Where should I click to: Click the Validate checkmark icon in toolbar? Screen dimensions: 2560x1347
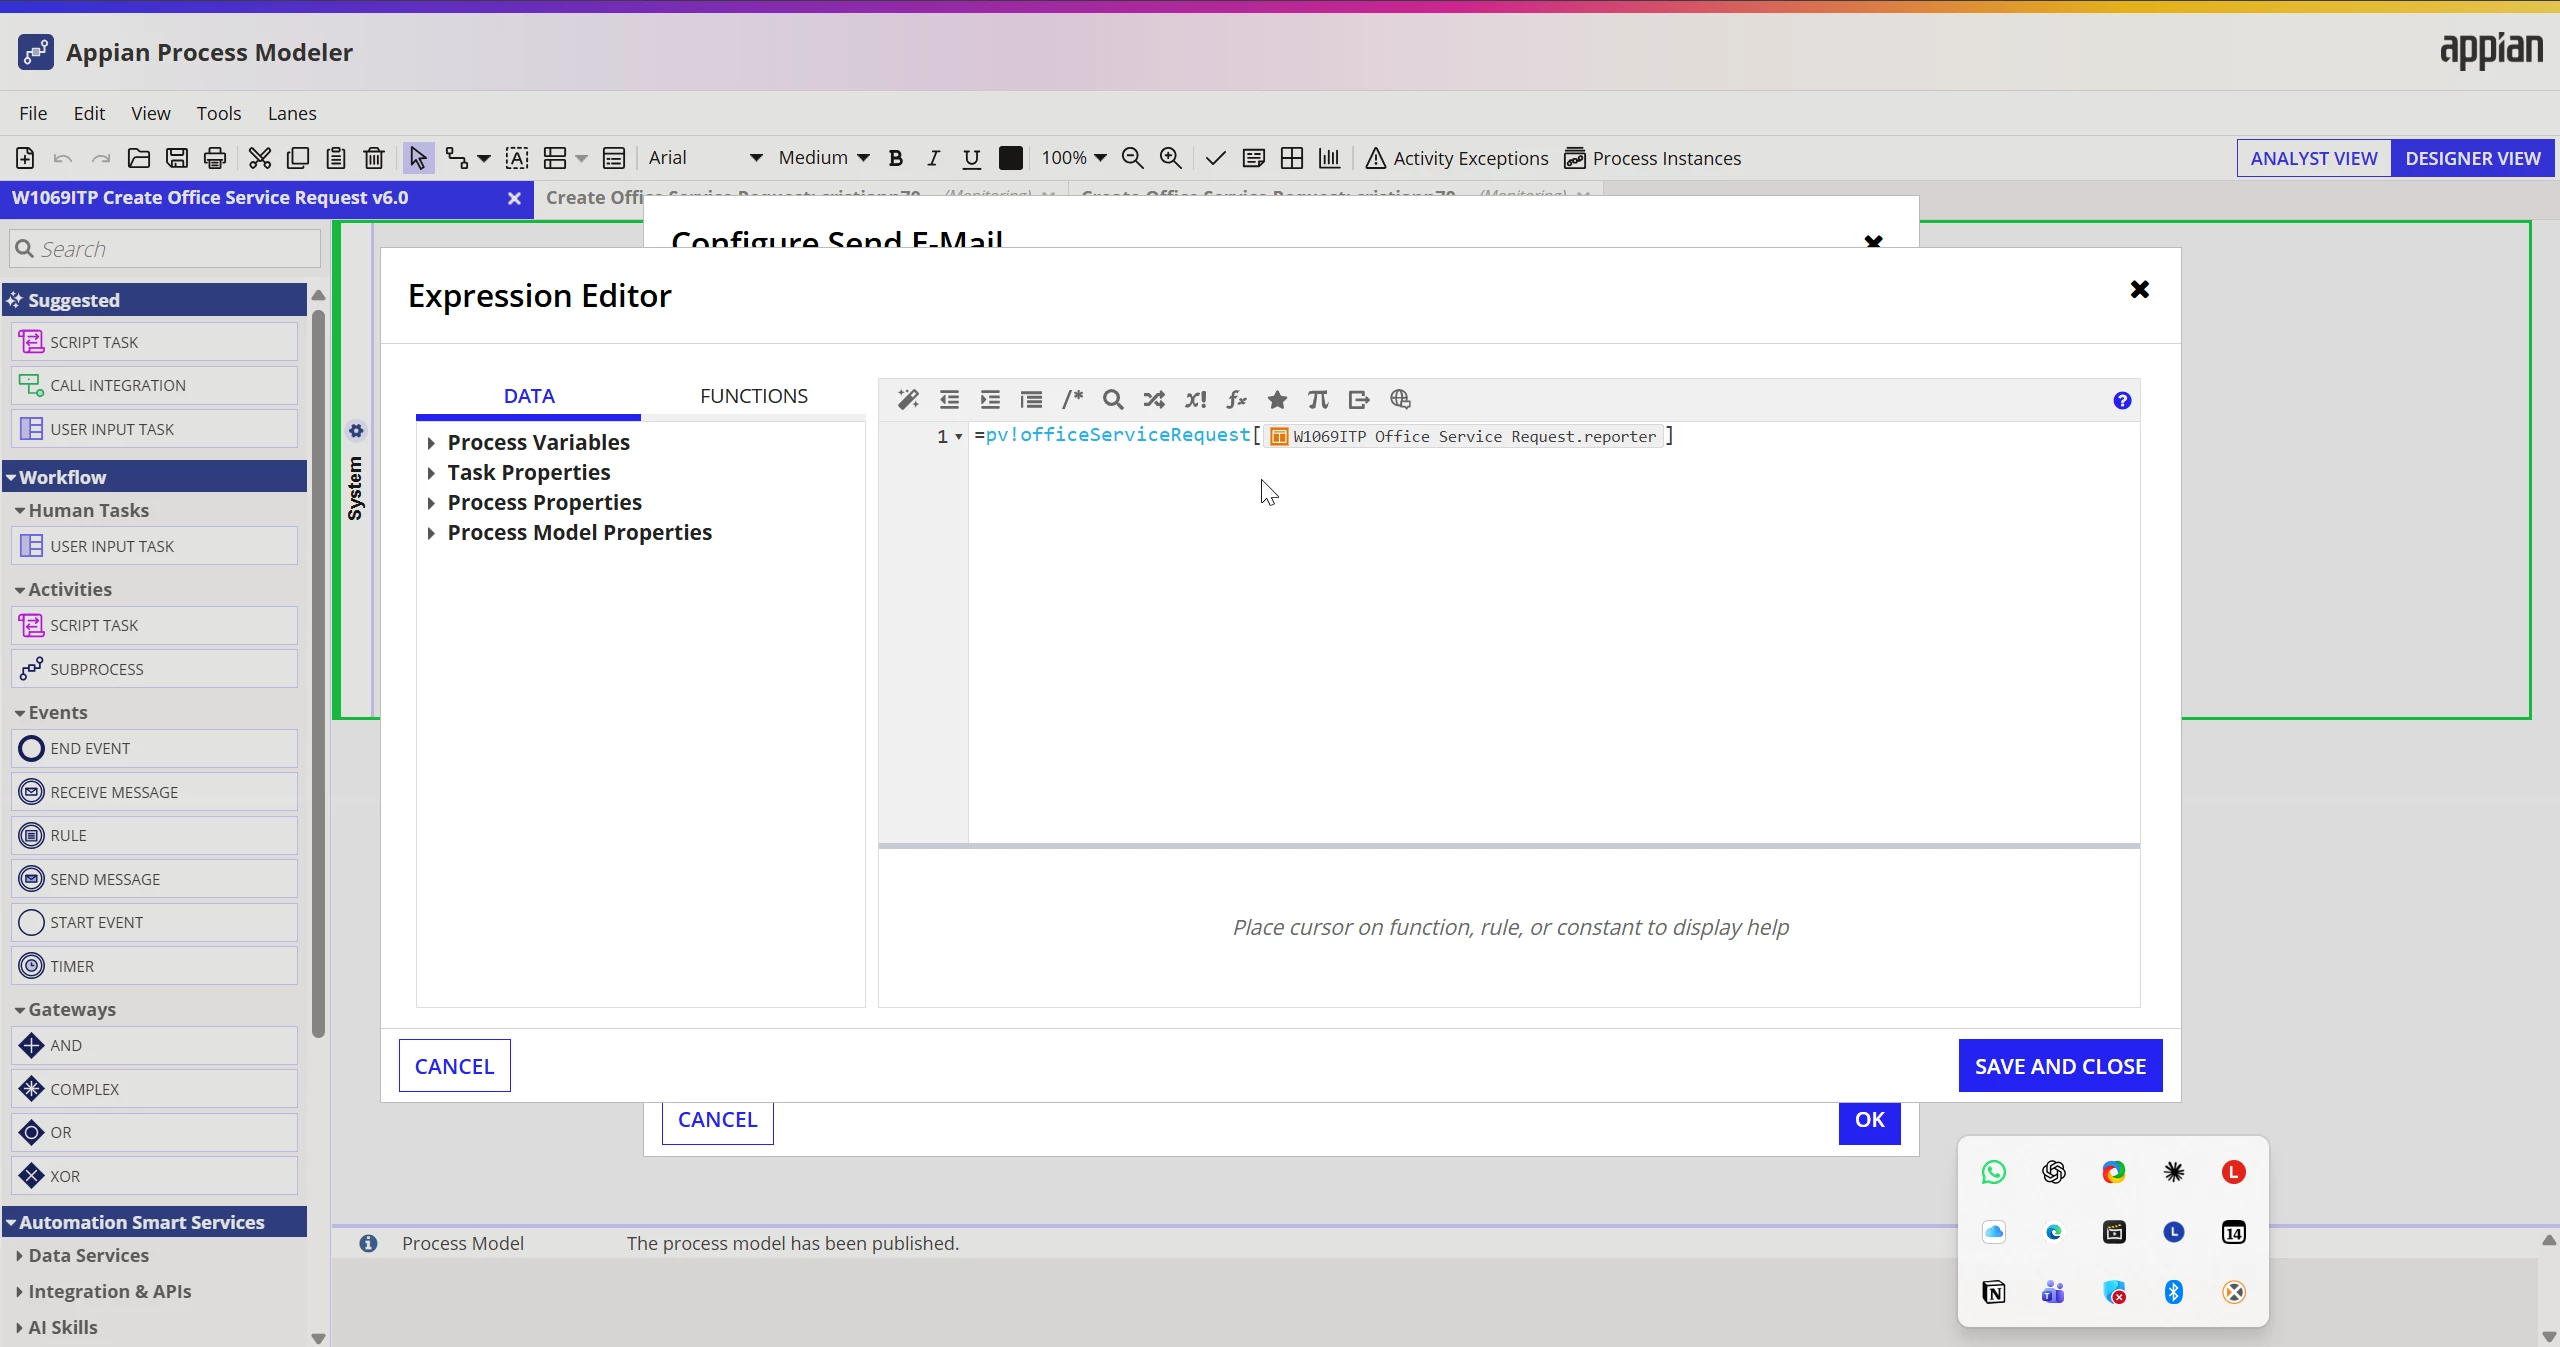pos(1216,158)
